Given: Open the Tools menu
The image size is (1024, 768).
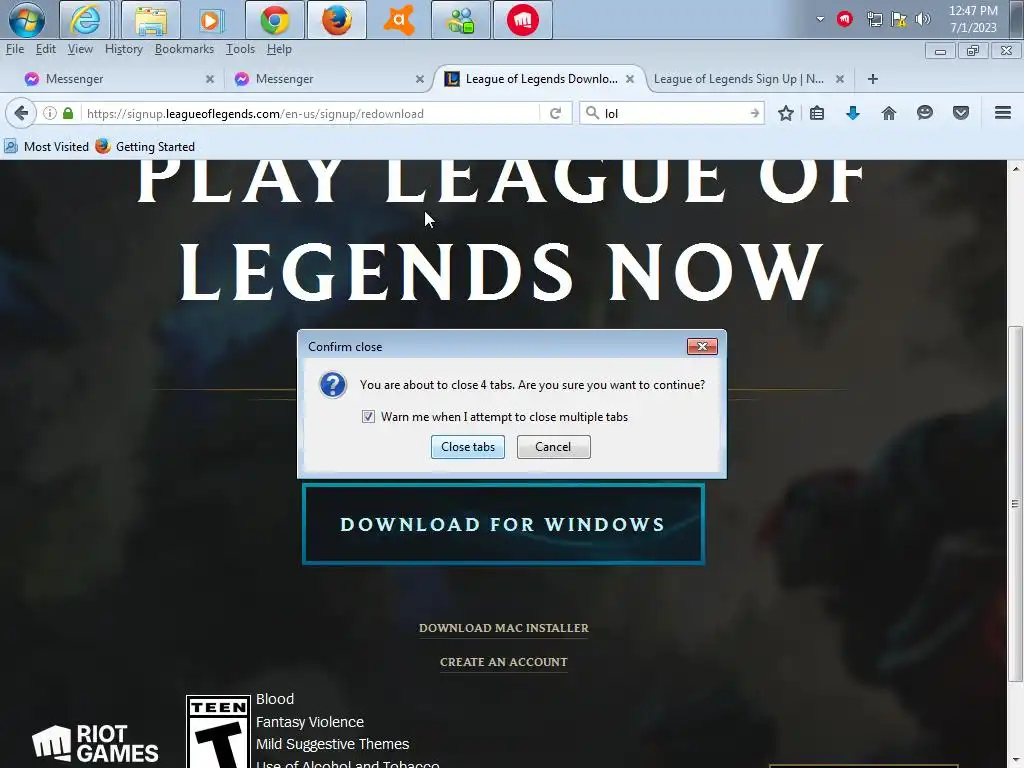Looking at the screenshot, I should coord(240,49).
